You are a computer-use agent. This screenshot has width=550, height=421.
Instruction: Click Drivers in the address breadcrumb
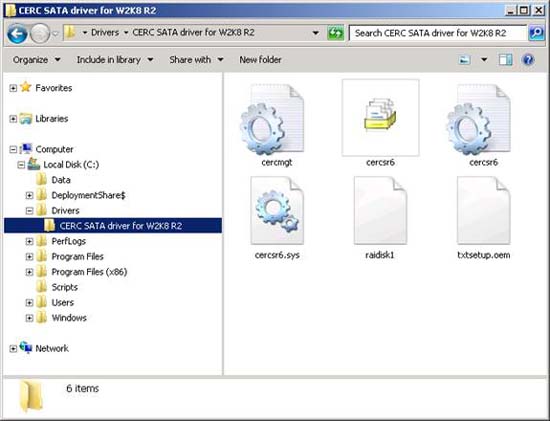click(x=105, y=33)
